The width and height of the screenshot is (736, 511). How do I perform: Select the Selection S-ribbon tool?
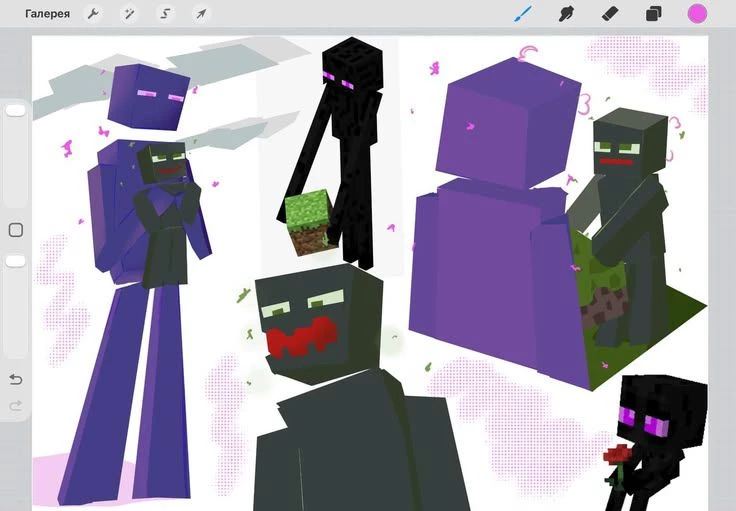[x=165, y=14]
